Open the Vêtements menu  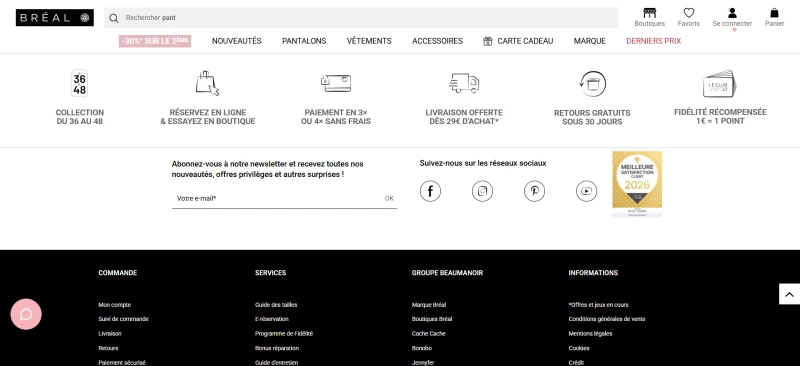click(x=369, y=41)
